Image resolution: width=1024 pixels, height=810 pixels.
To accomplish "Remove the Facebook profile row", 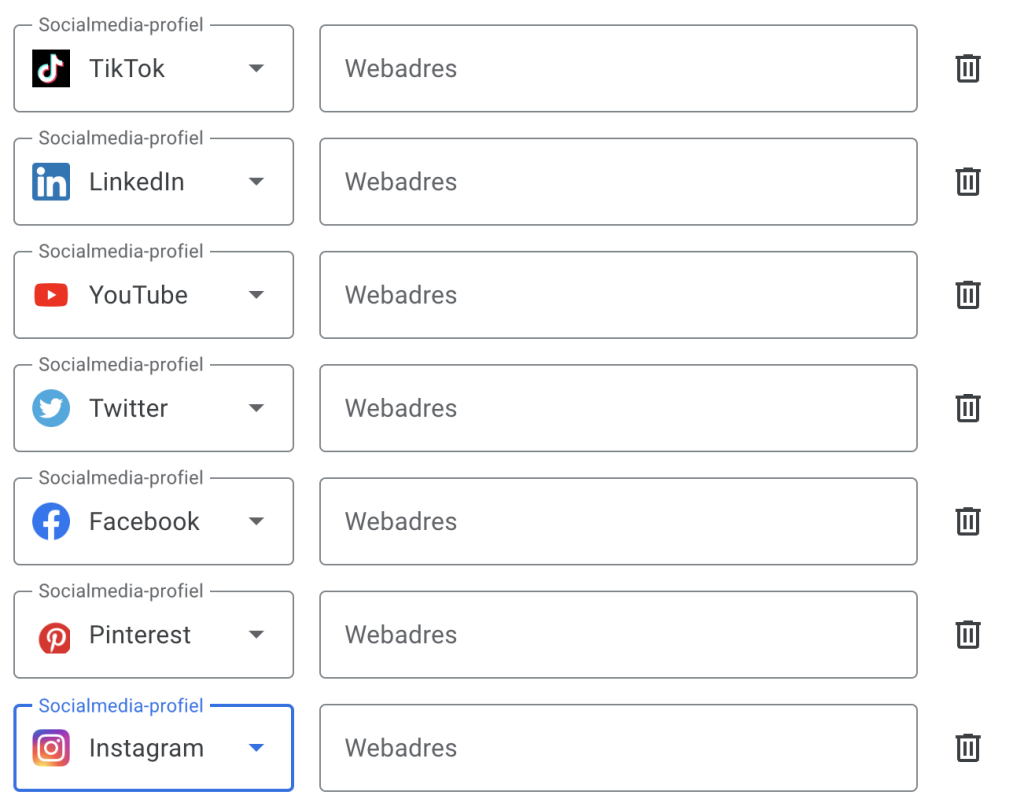I will click(967, 521).
